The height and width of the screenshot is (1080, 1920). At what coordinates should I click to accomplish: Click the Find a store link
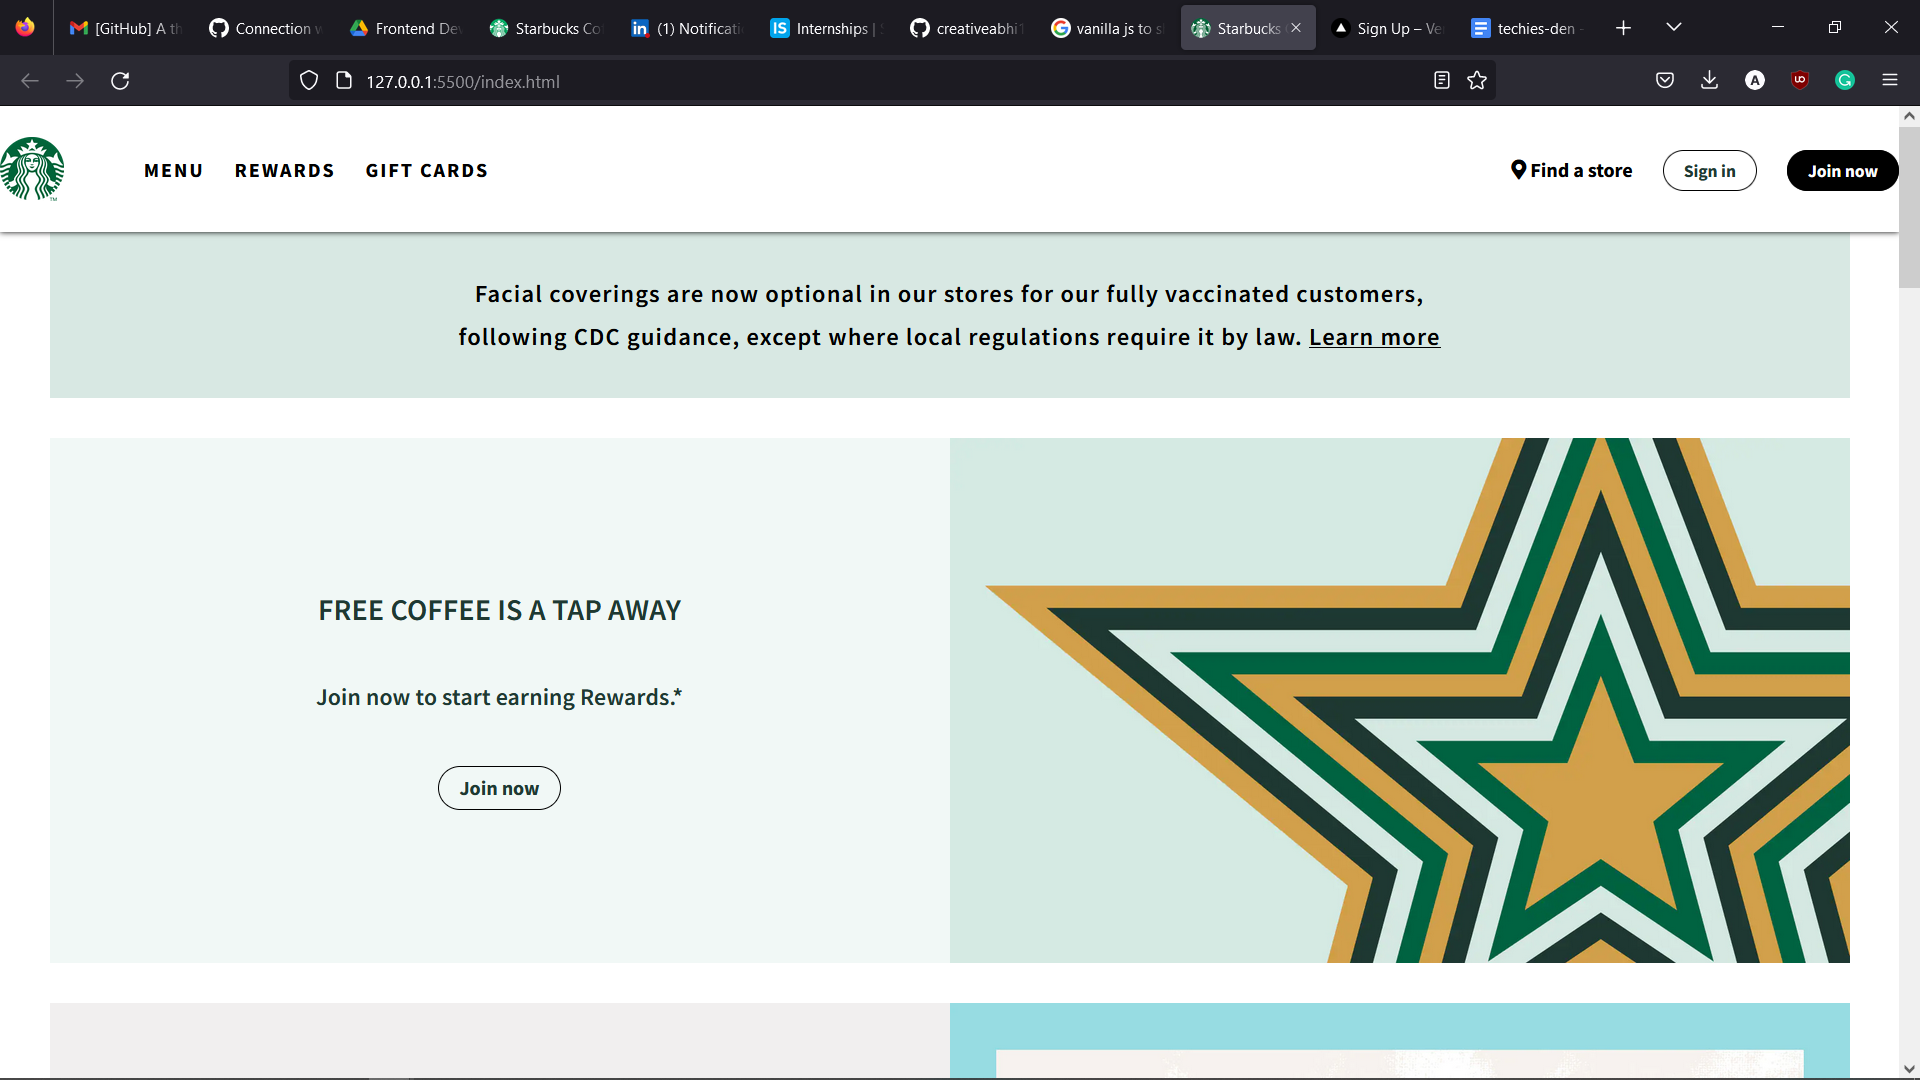click(1571, 171)
